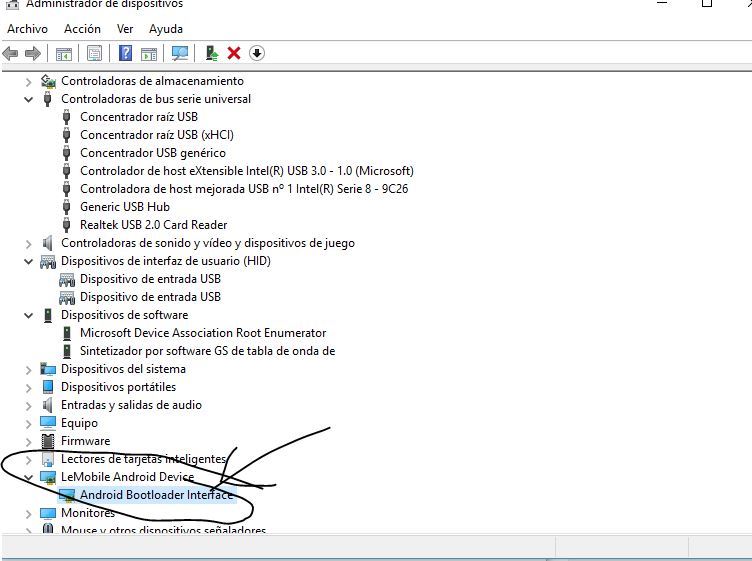Viewport: 752px width, 561px height.
Task: Open the Archivo menu
Action: click(27, 29)
